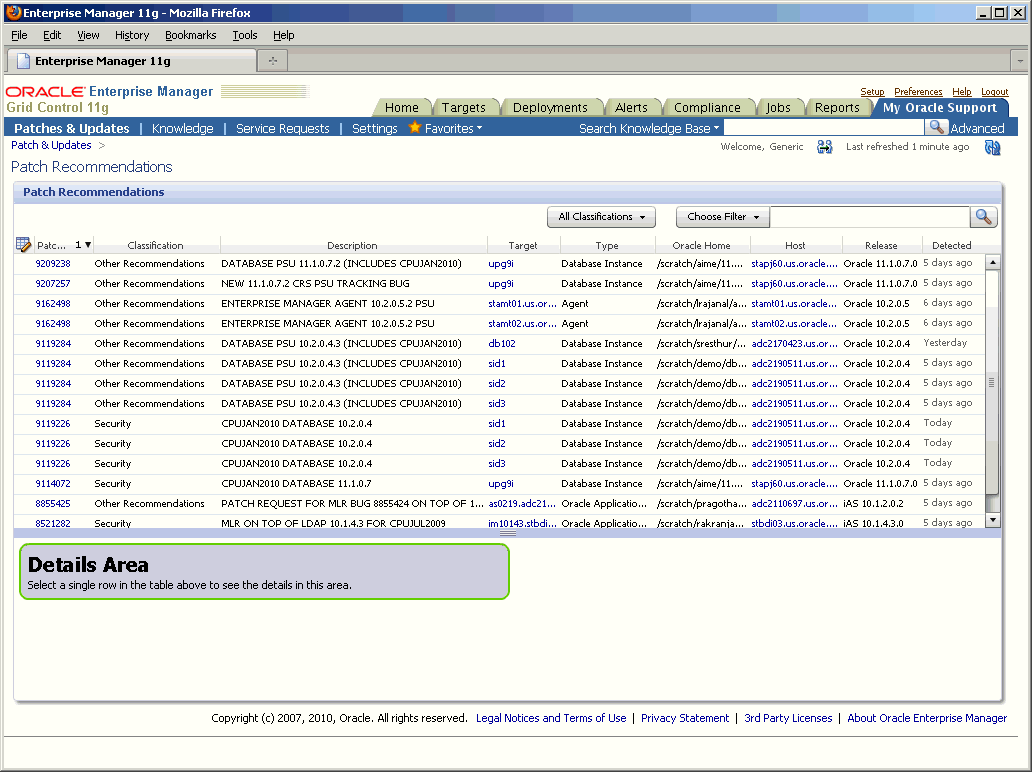Click the Oracle Home column header
Viewport: 1032px width, 772px height.
tap(701, 245)
